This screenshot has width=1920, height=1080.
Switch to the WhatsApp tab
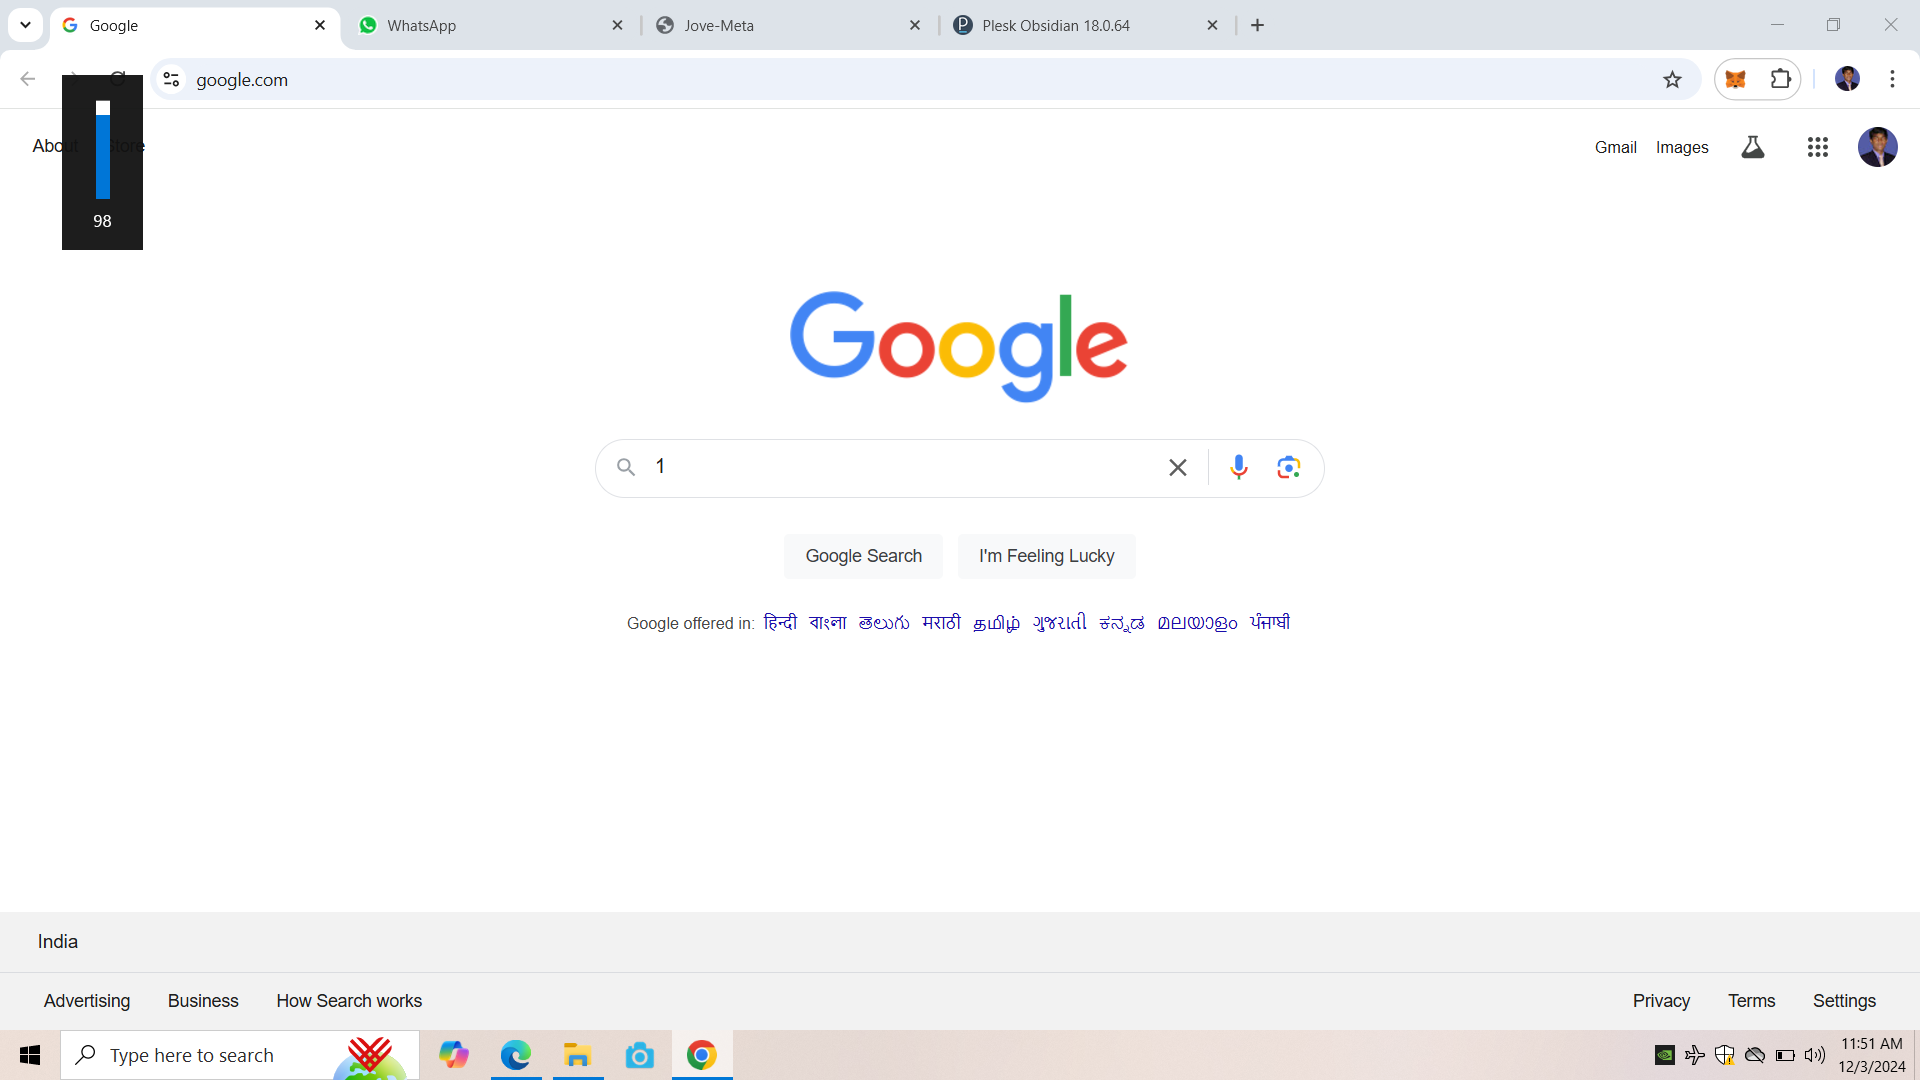pyautogui.click(x=490, y=25)
